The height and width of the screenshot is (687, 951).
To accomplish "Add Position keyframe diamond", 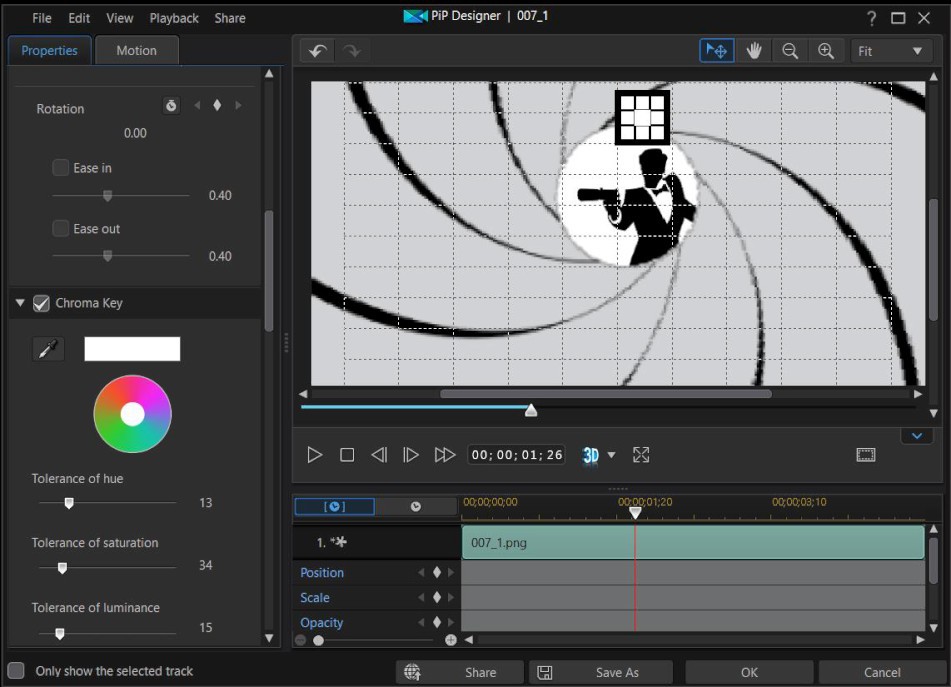I will tap(437, 572).
